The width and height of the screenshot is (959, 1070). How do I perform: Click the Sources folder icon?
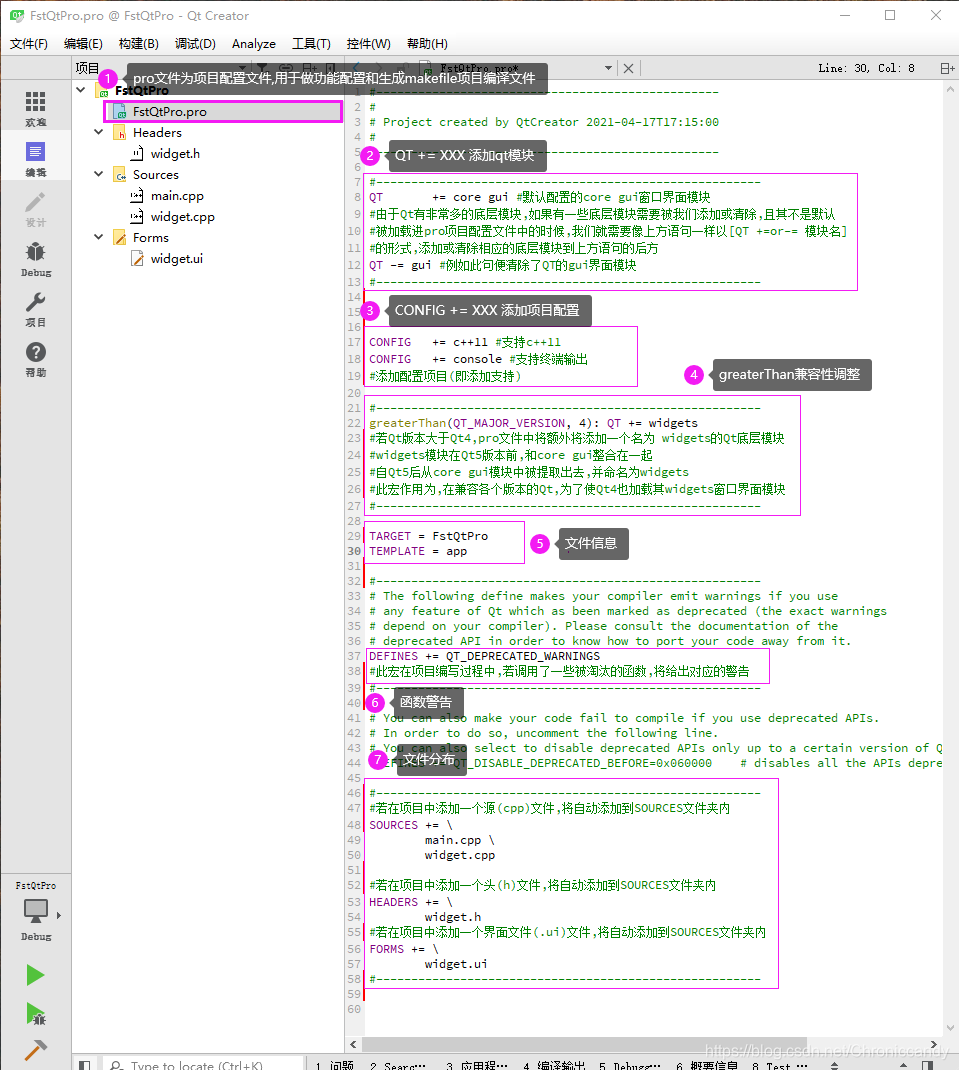click(120, 175)
